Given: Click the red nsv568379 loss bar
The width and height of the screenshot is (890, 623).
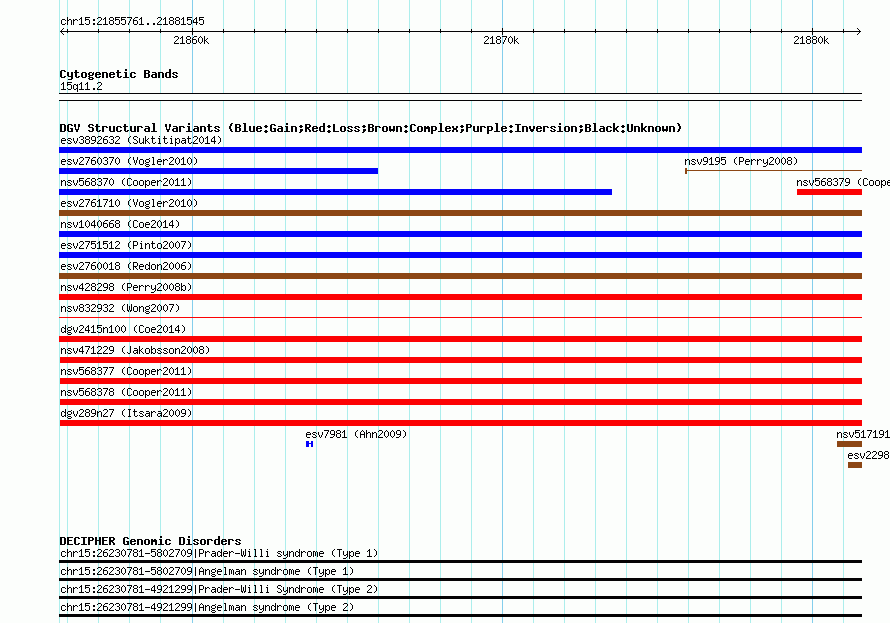Looking at the screenshot, I should [829, 192].
